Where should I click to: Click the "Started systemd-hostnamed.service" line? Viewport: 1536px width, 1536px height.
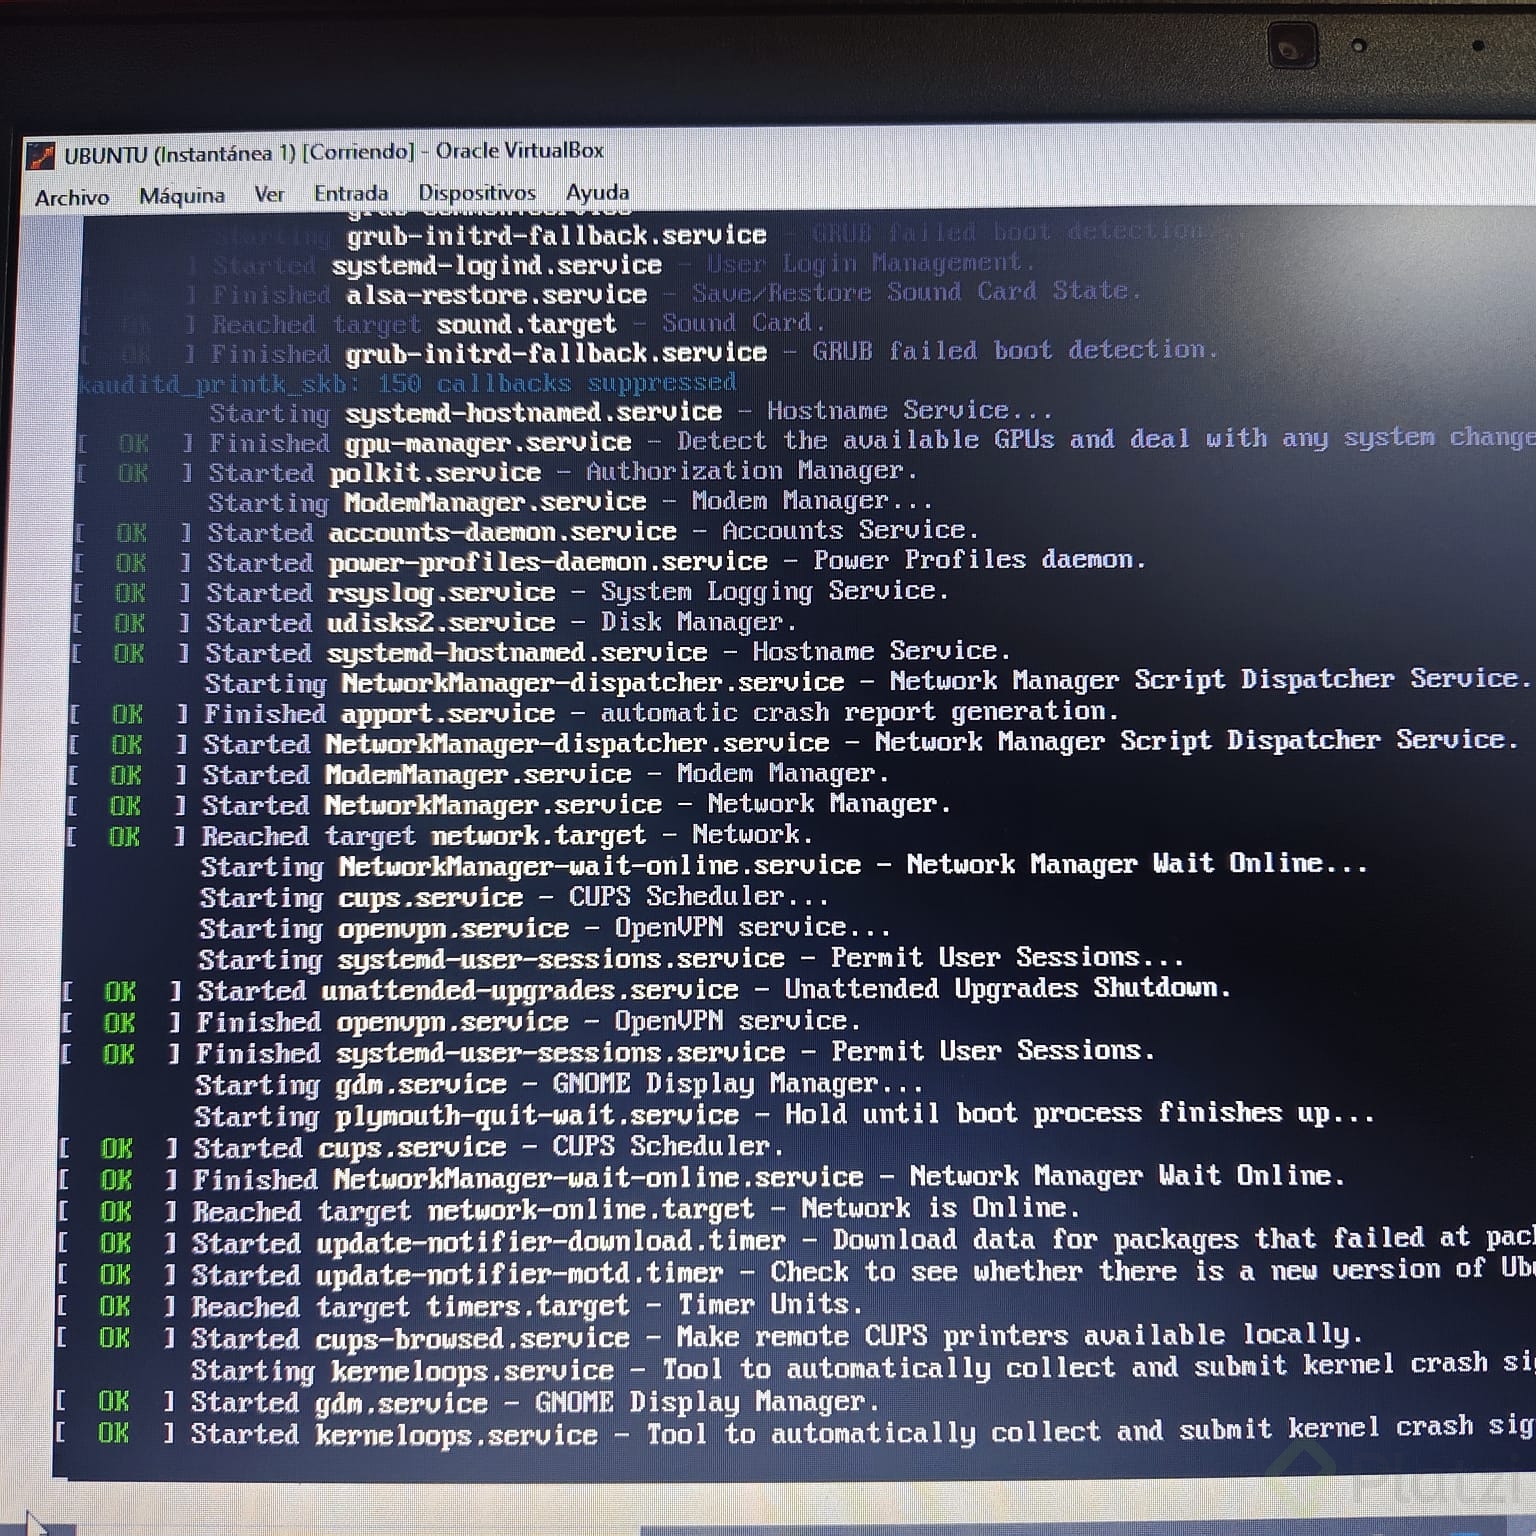pyautogui.click(x=542, y=652)
